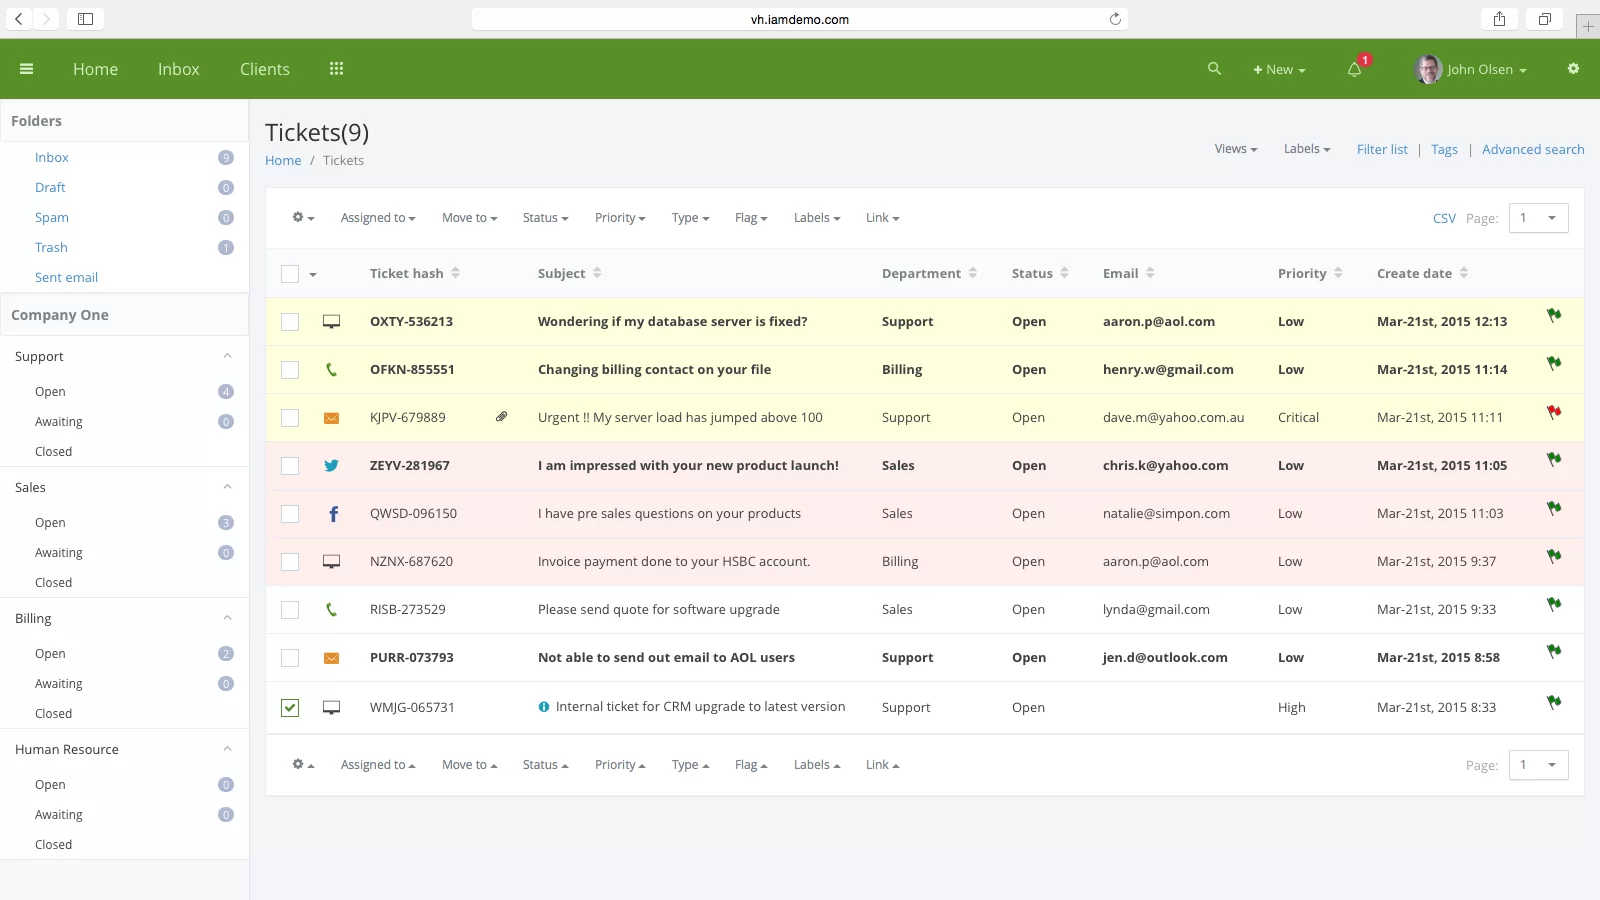
Task: Click the notification bell icon
Action: coord(1354,70)
